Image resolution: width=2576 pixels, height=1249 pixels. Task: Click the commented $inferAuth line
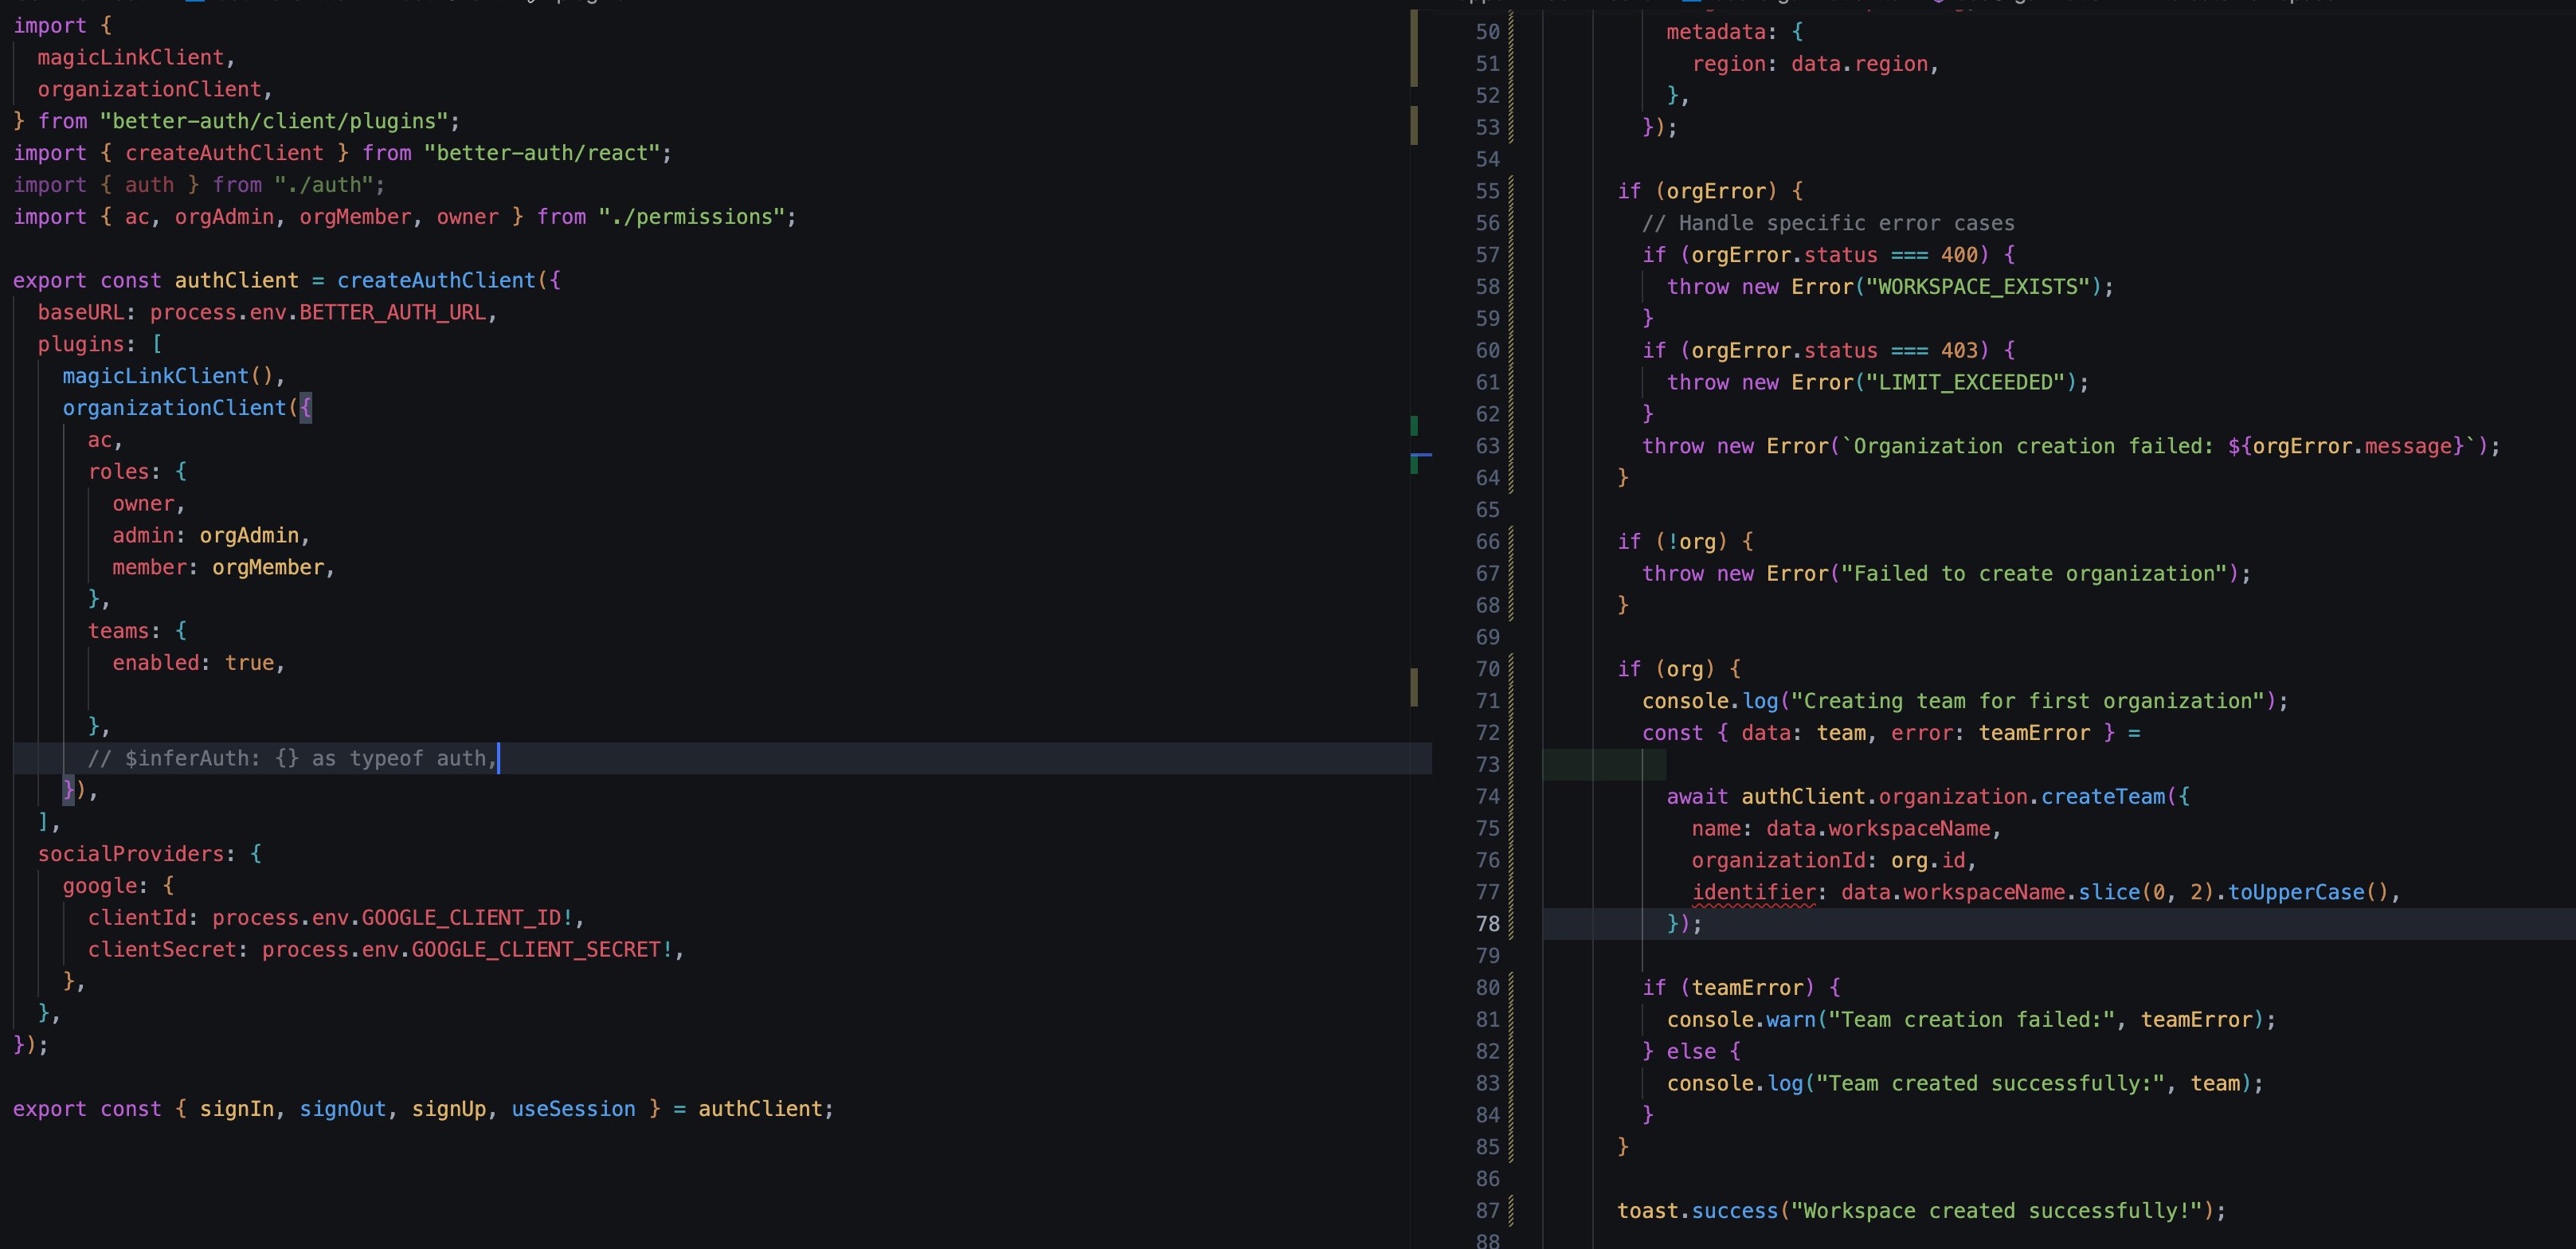click(293, 759)
